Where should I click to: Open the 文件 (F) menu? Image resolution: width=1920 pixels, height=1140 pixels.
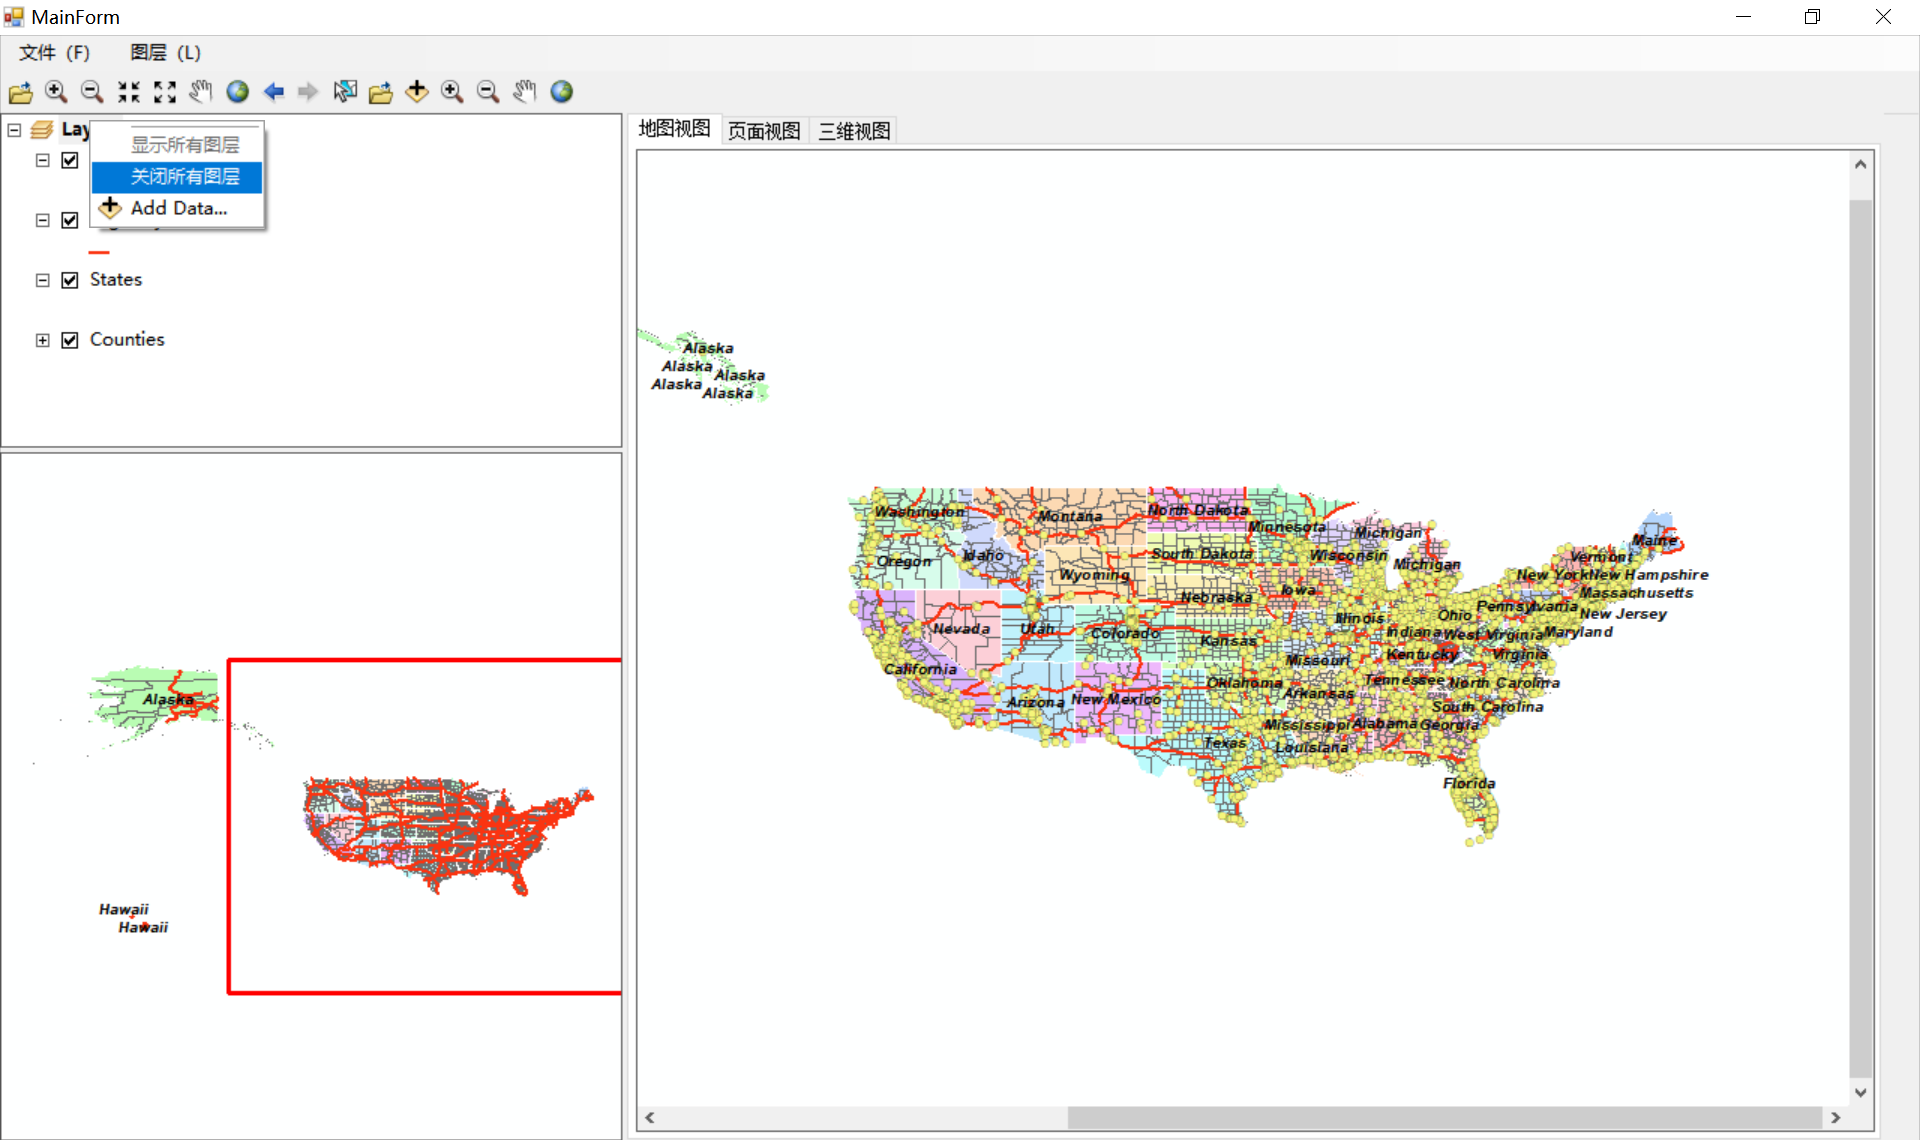tap(54, 53)
